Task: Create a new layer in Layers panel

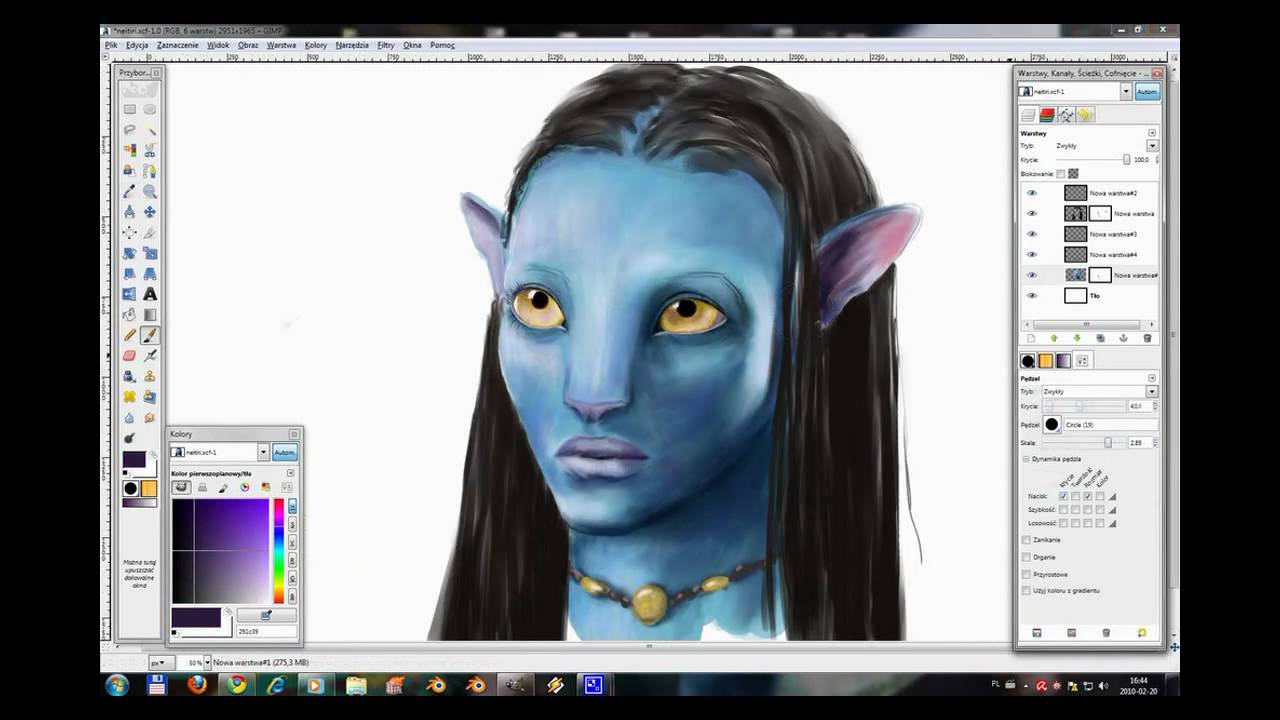Action: tap(1031, 338)
